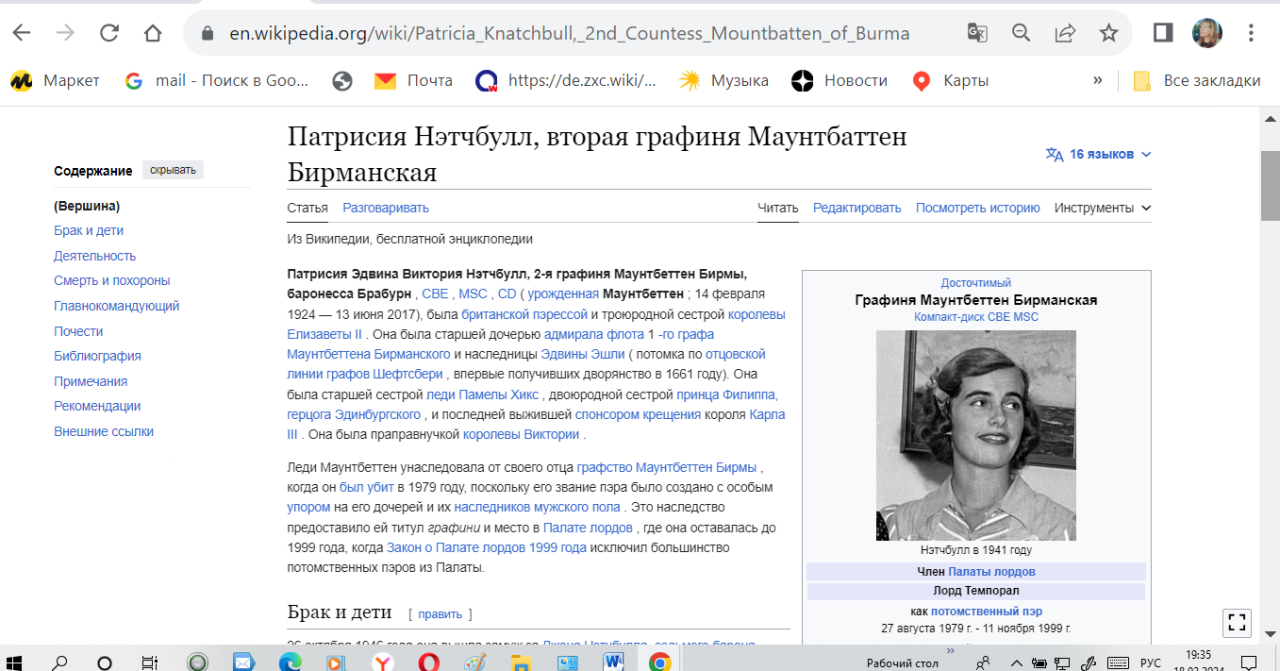The image size is (1280, 671).
Task: Open Chrome three-dot menu
Action: coord(1251,33)
